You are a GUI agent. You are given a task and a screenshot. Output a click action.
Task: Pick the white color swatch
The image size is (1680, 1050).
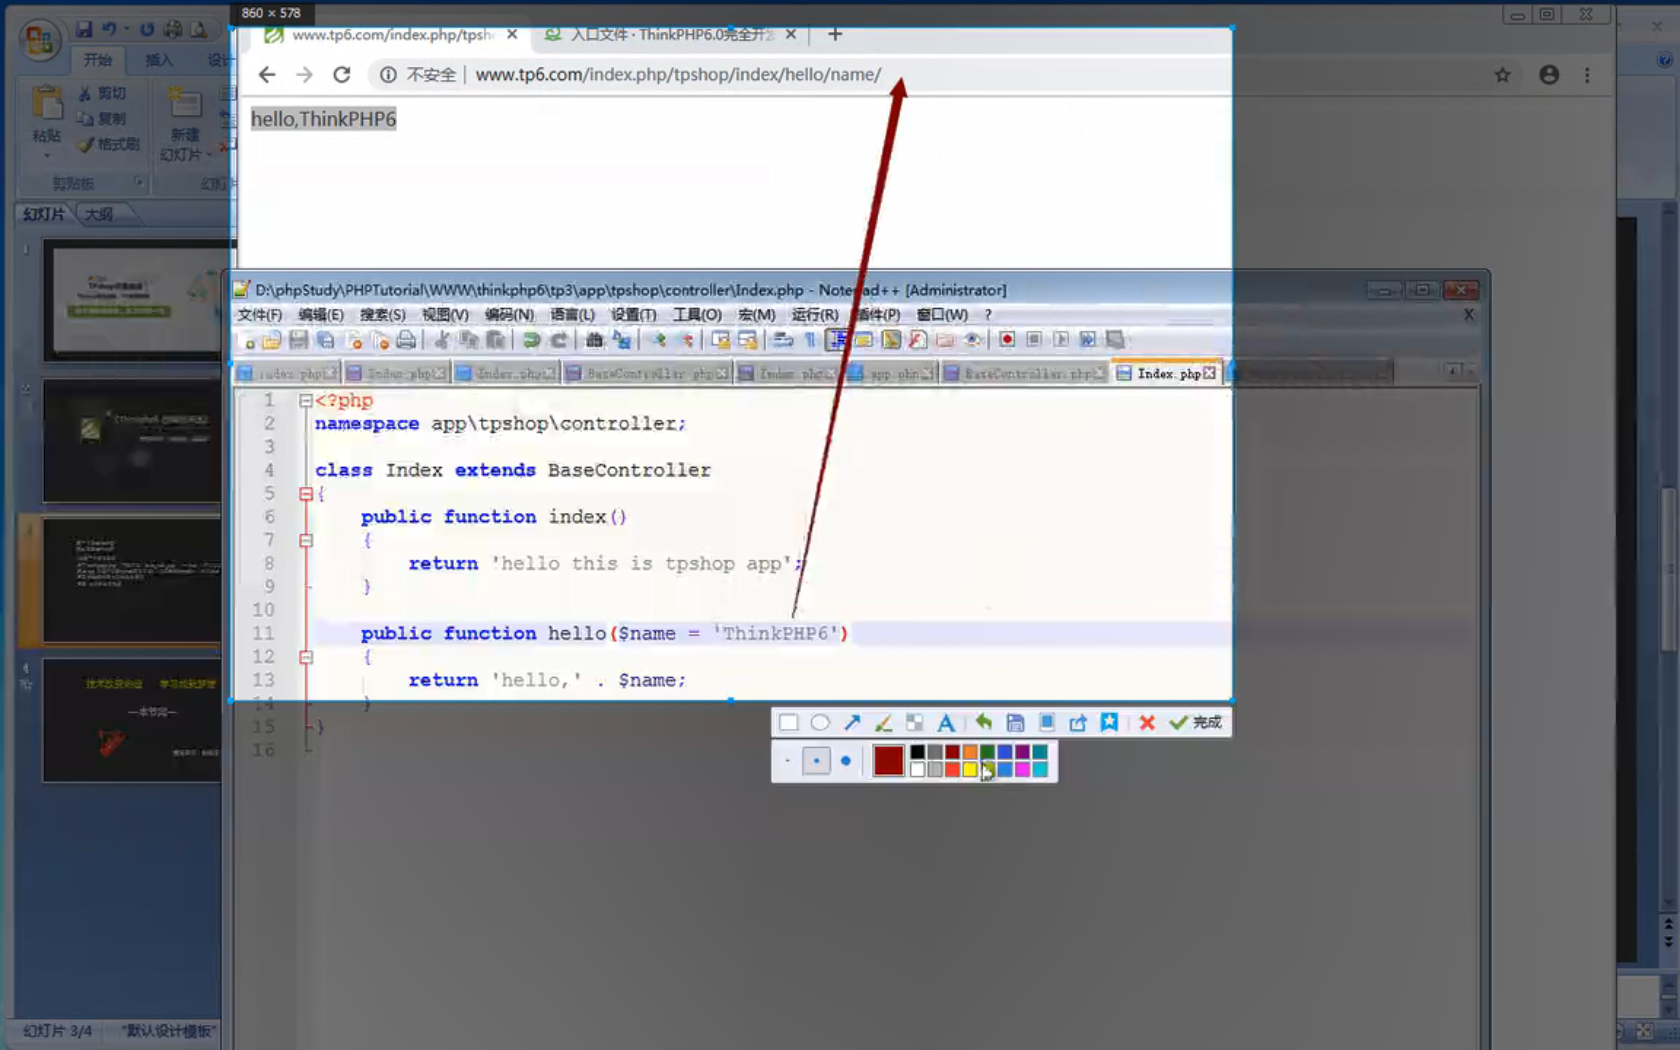tap(917, 769)
